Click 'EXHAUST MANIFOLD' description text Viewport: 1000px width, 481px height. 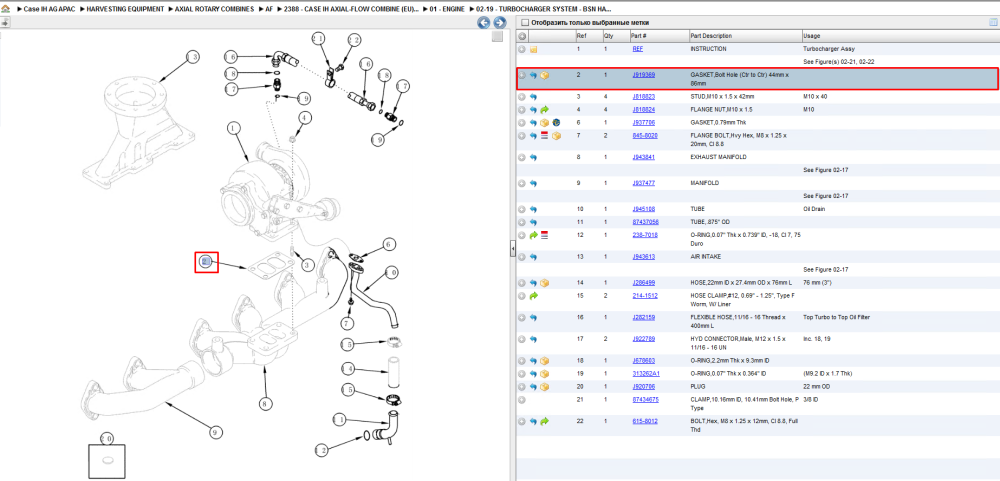point(719,158)
